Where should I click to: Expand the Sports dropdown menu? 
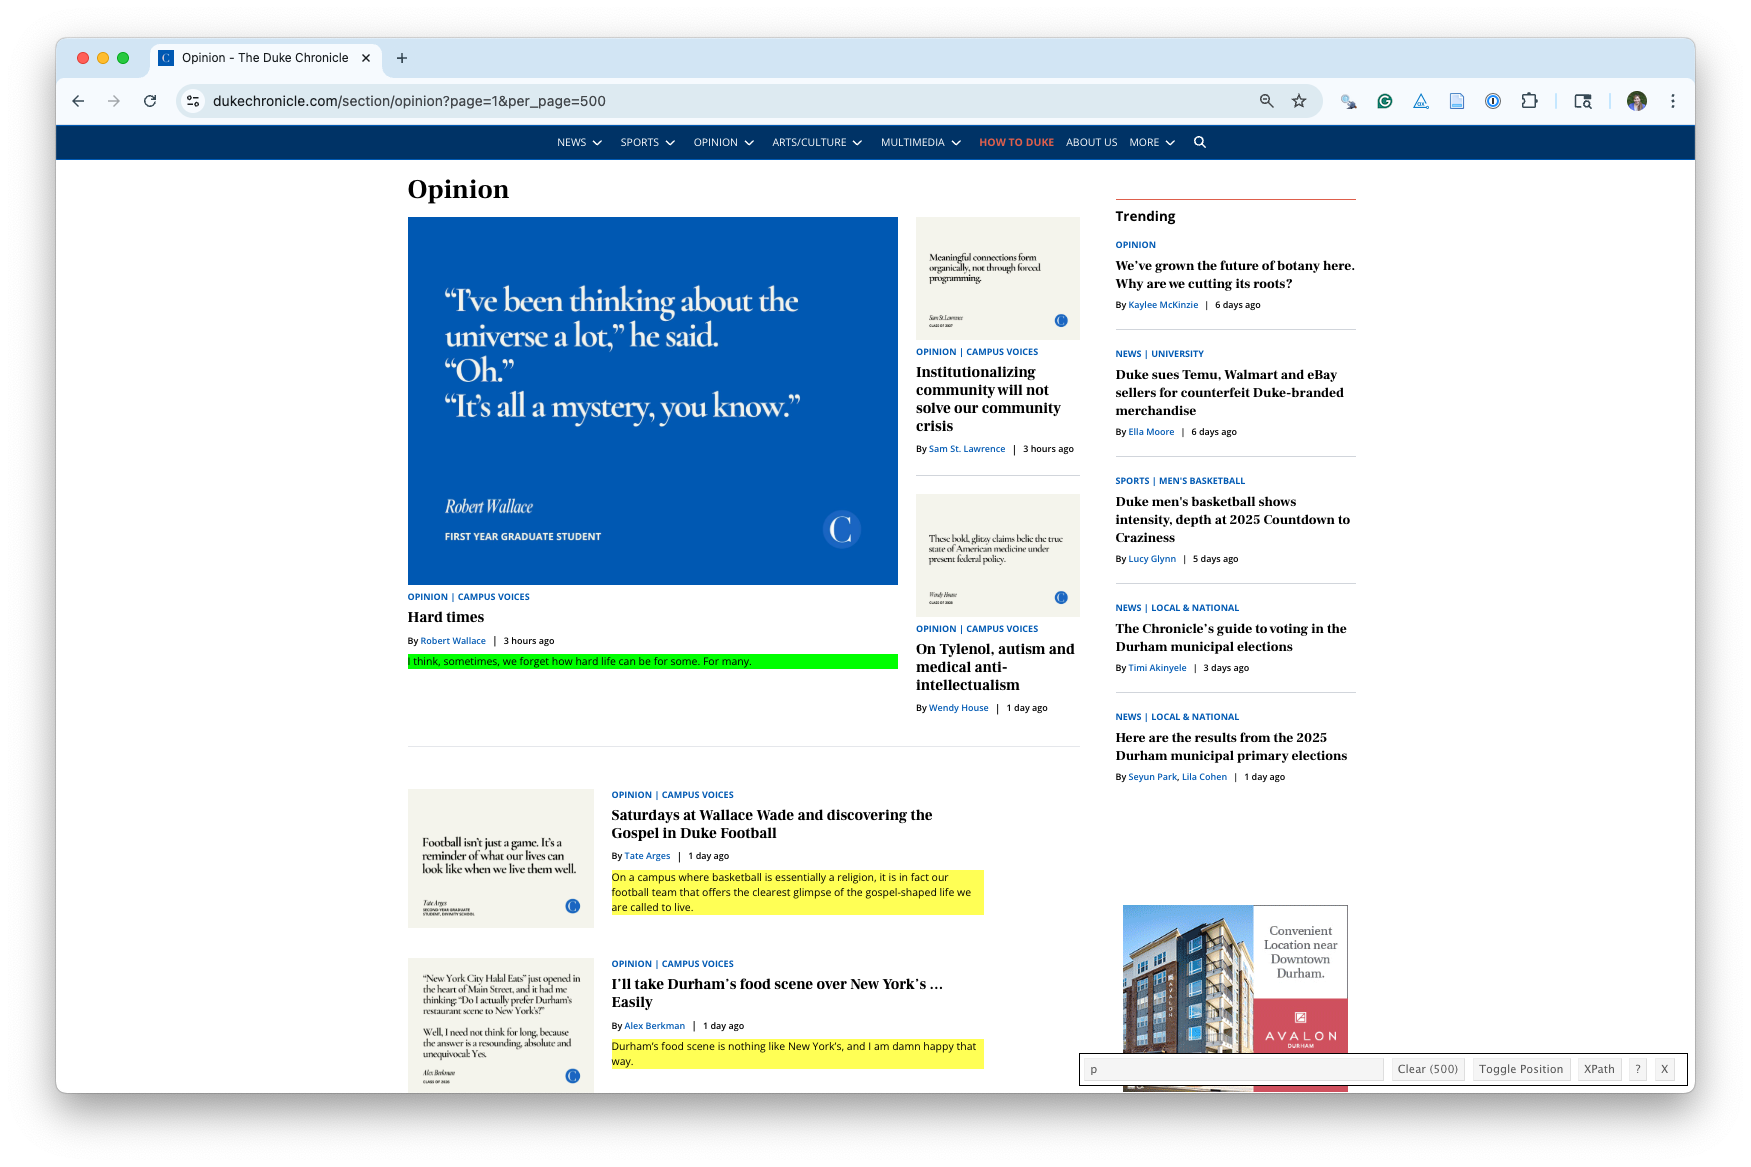[x=647, y=142]
